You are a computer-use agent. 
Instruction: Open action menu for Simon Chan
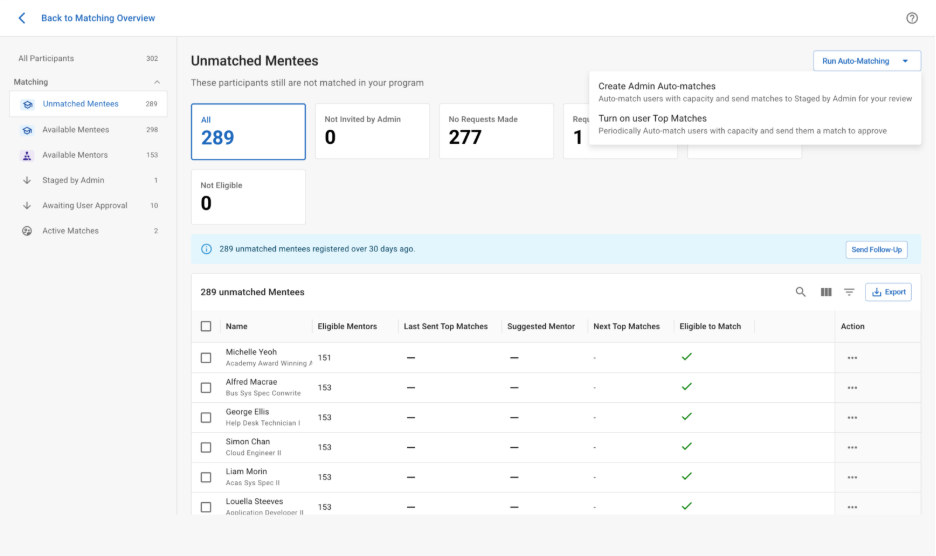[x=852, y=448]
